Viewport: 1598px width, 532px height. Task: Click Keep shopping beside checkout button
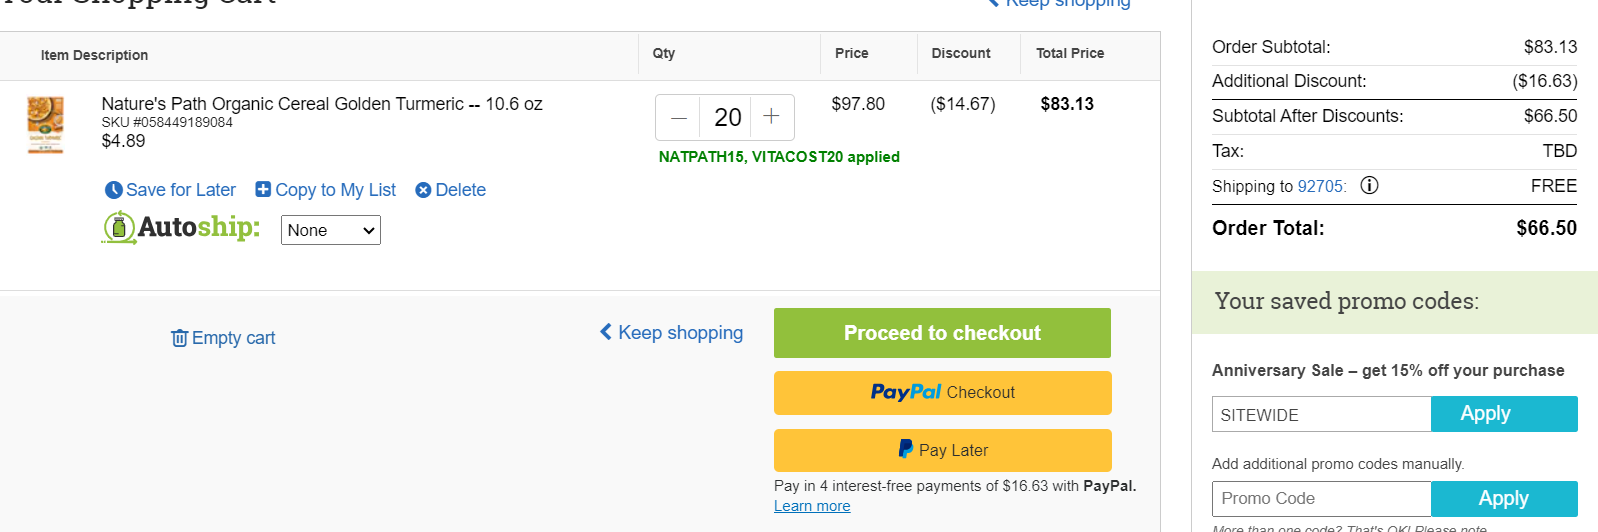coord(671,333)
